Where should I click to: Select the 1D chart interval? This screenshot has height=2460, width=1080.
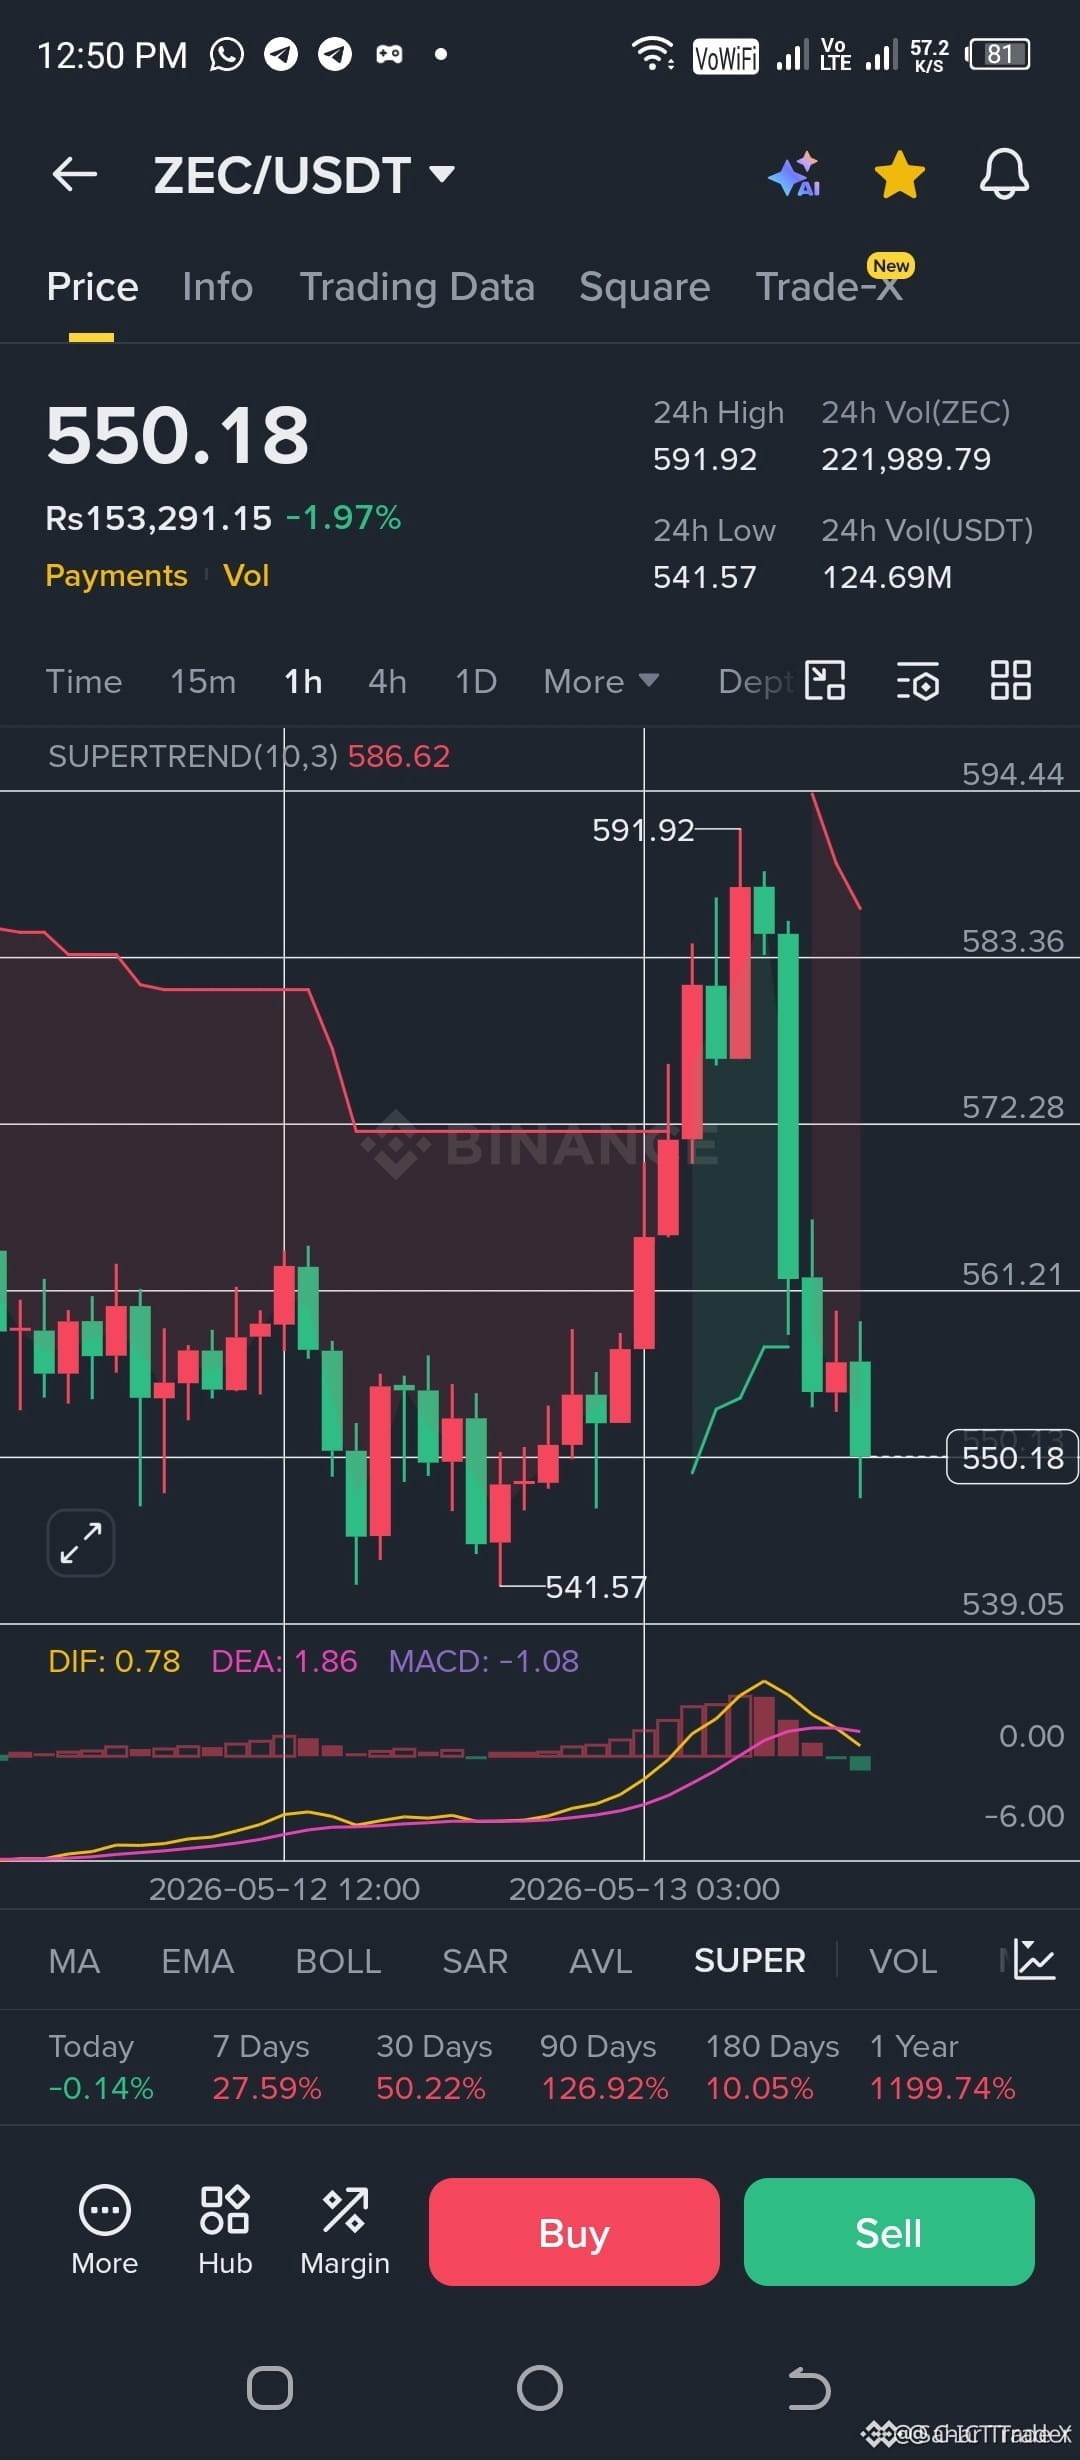(x=476, y=682)
